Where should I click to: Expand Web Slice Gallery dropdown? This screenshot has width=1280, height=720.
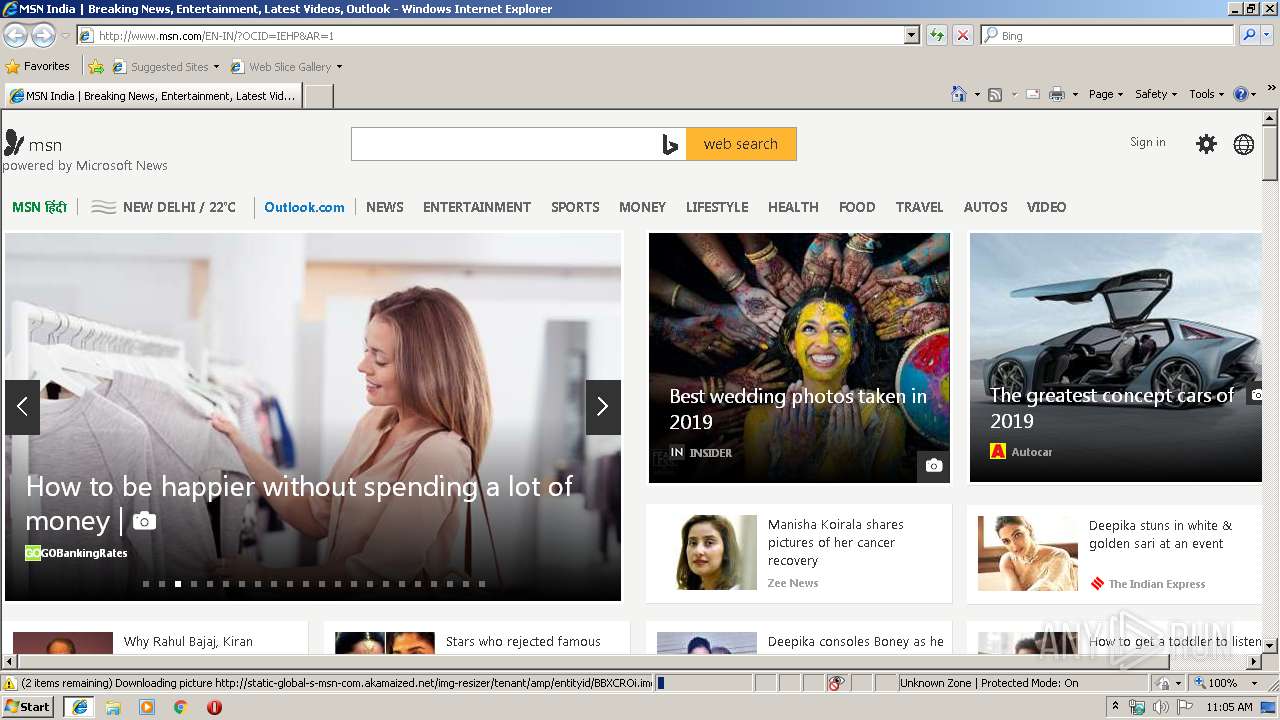tap(339, 67)
